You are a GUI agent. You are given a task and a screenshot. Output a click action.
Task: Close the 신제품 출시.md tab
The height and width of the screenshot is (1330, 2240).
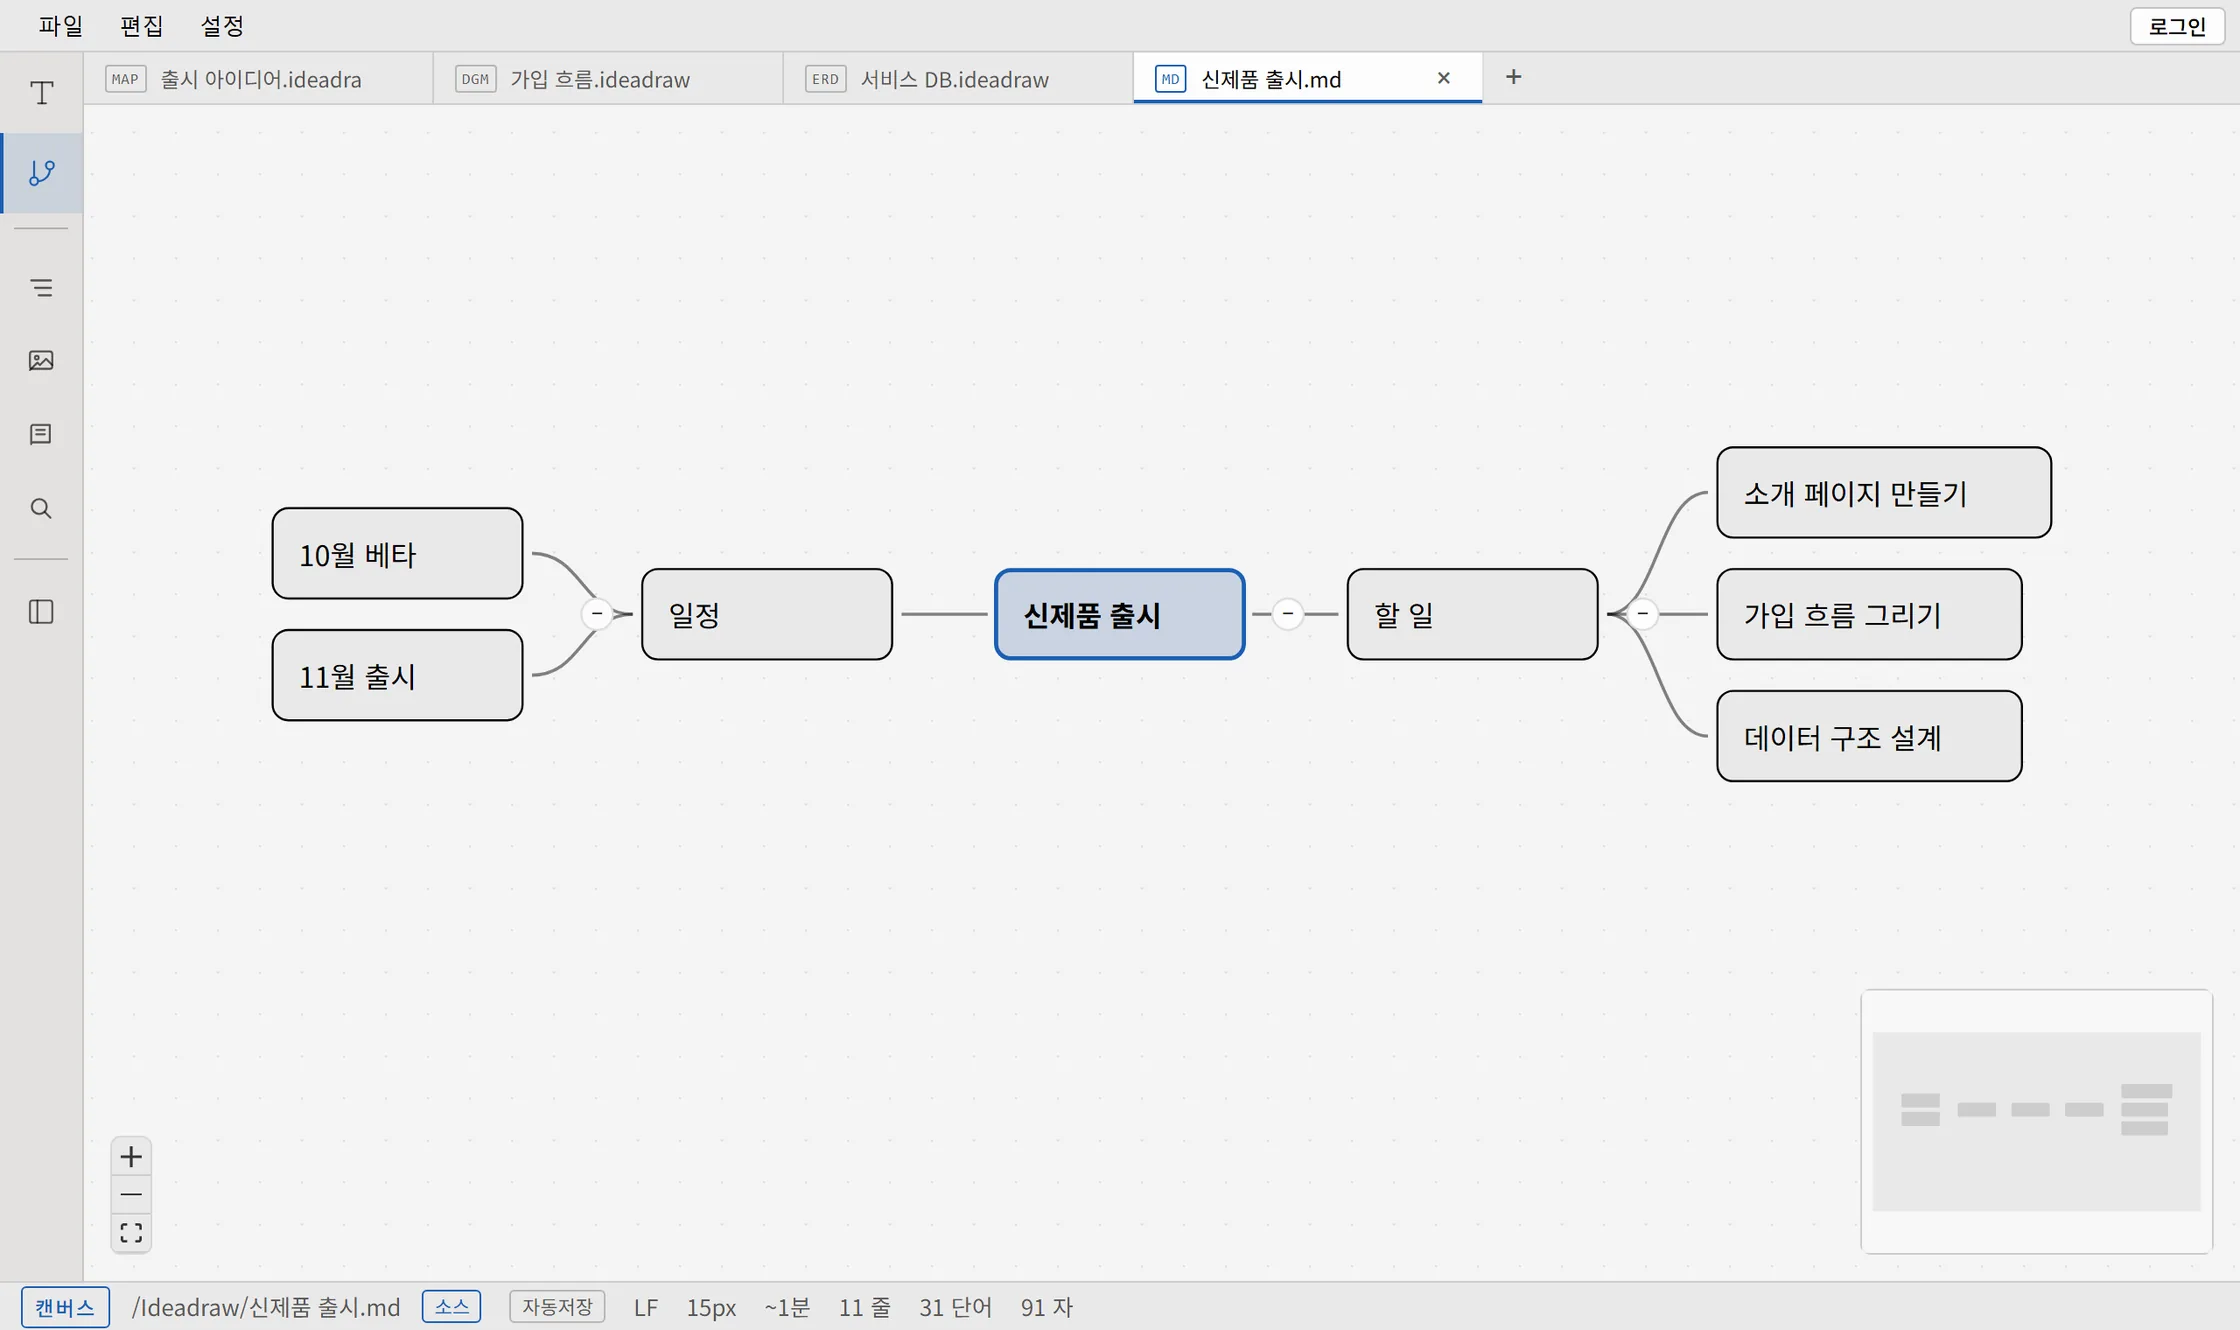click(x=1443, y=78)
